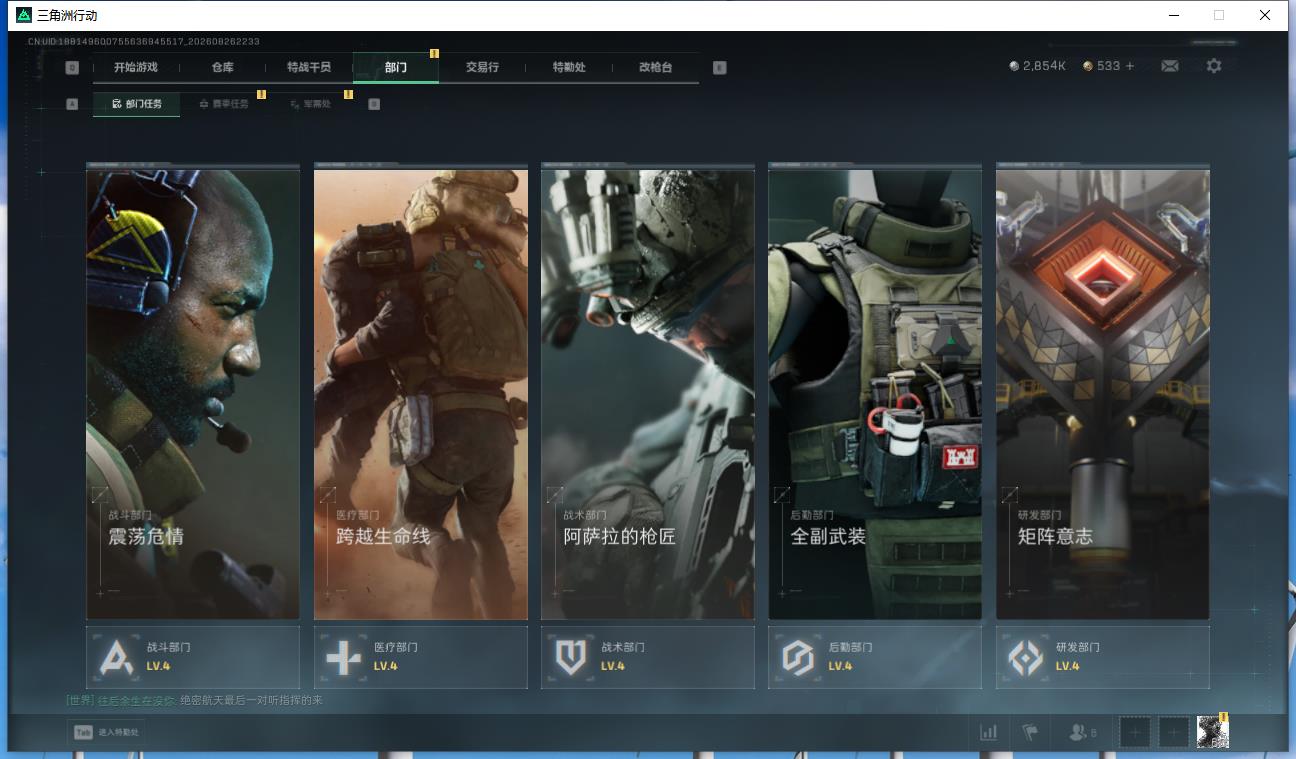This screenshot has width=1296, height=759.
Task: Switch to the 赛季任务 sub-tab
Action: click(224, 104)
